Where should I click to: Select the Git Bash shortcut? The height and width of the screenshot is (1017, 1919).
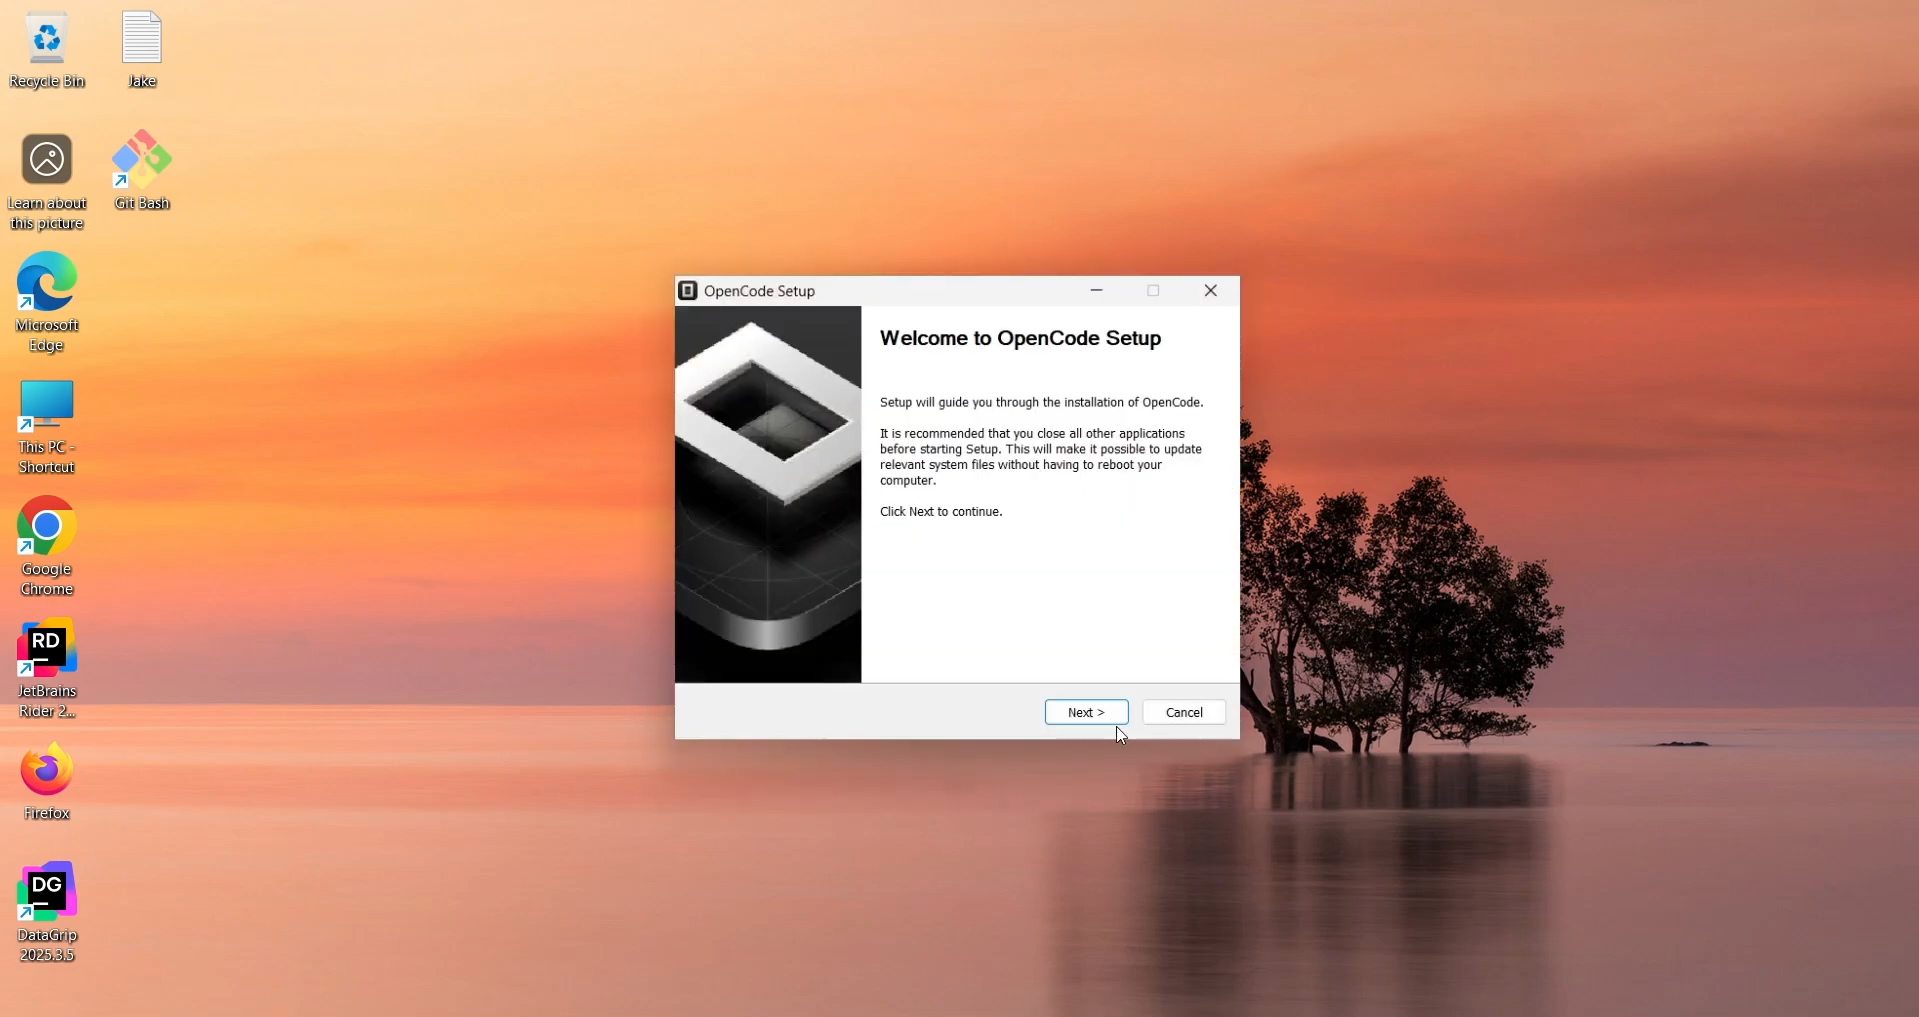click(x=142, y=170)
